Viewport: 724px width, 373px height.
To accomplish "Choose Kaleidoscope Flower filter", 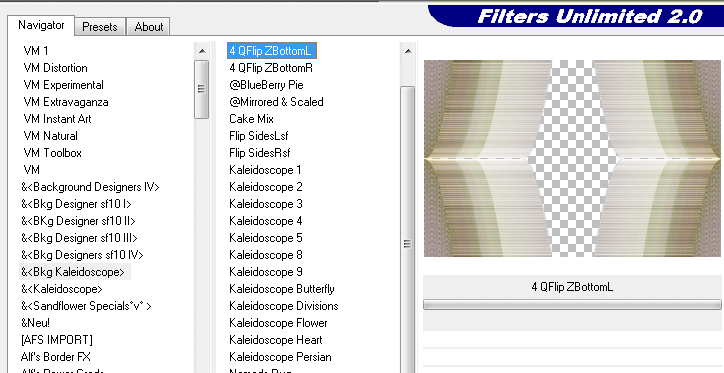I will pyautogui.click(x=278, y=323).
